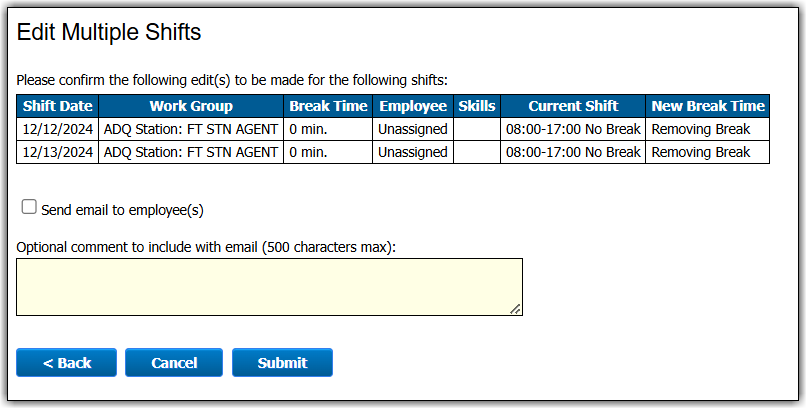Submit the shift edits
The width and height of the screenshot is (807, 409).
pos(282,363)
